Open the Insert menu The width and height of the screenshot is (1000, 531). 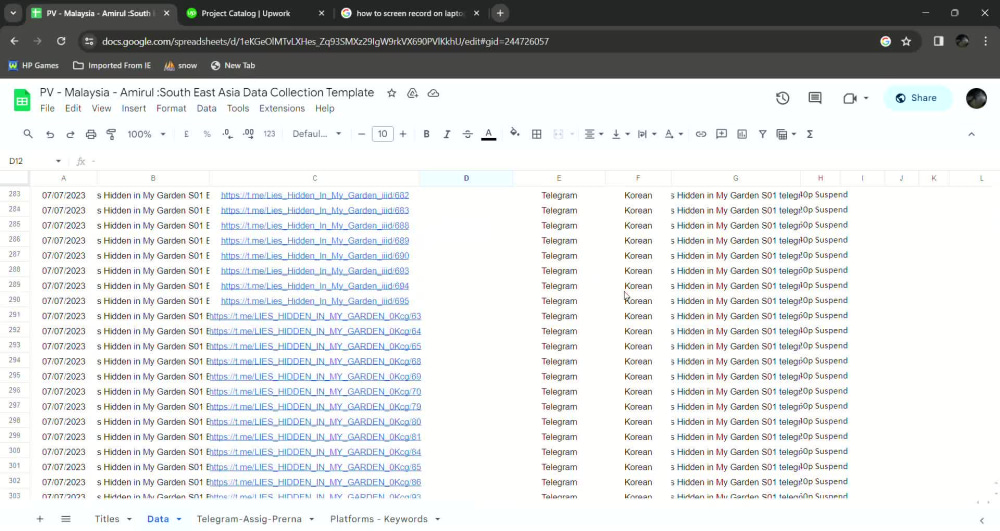pos(134,108)
